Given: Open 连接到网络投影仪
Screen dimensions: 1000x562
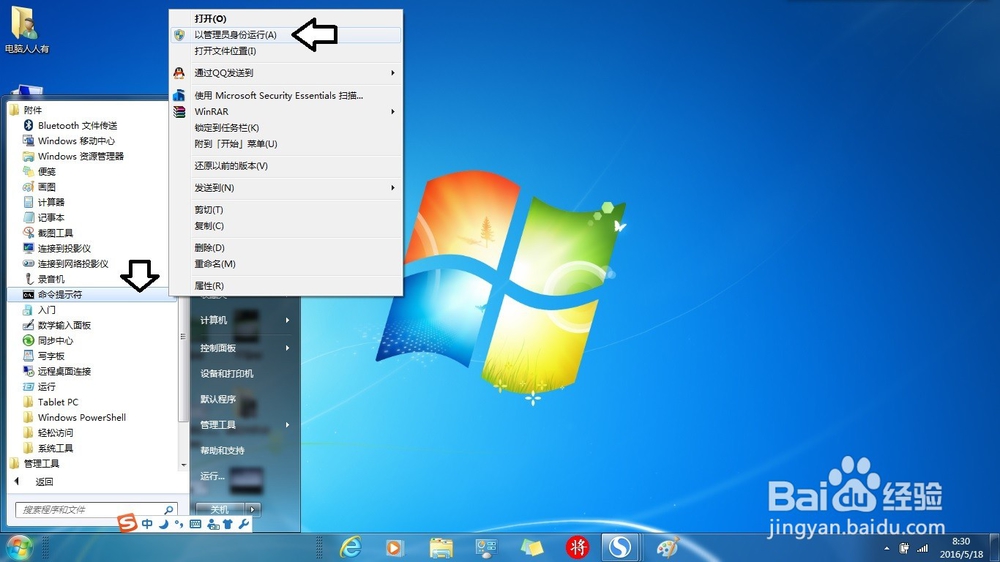Looking at the screenshot, I should click(66, 263).
